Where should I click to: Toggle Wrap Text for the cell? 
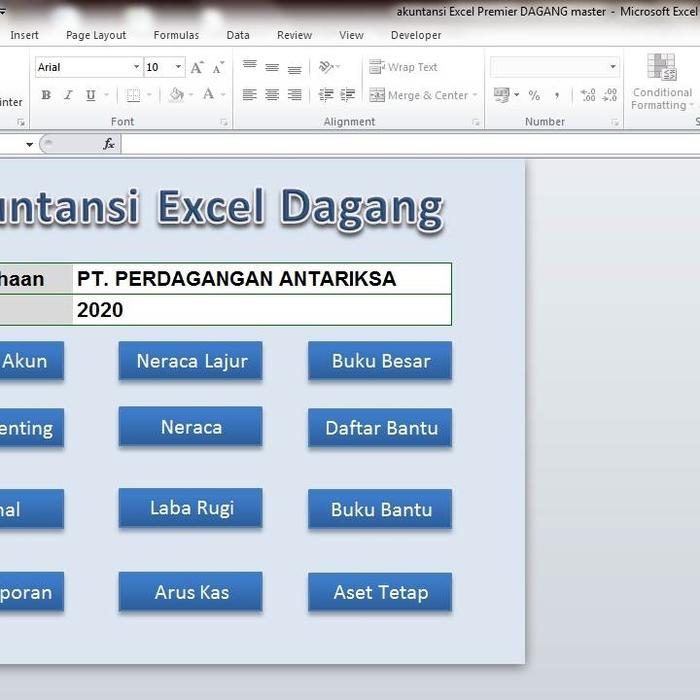coord(404,67)
